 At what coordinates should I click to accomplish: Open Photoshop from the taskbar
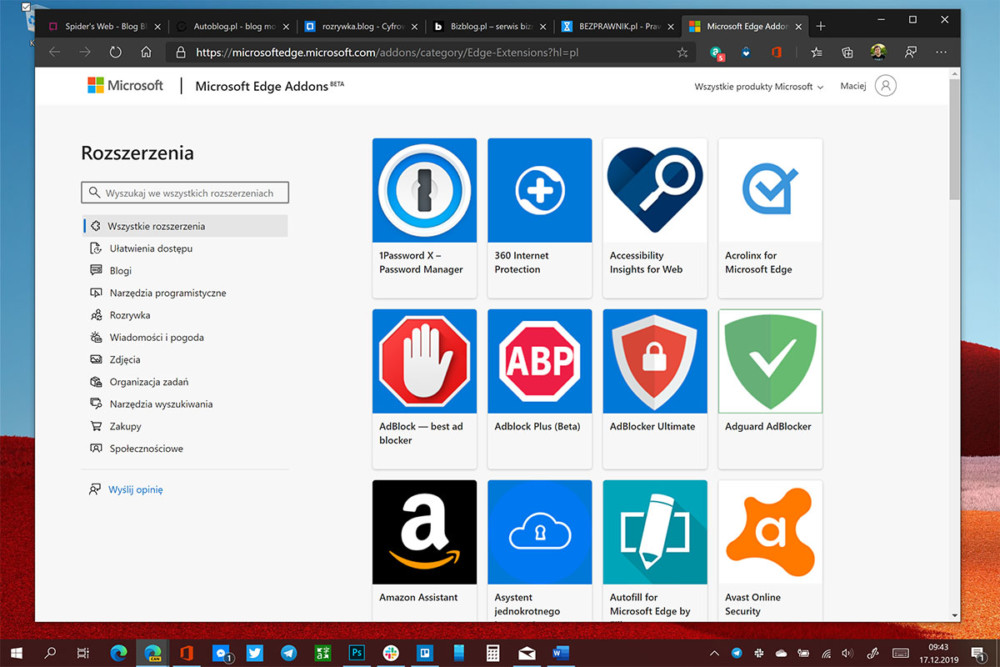357,653
